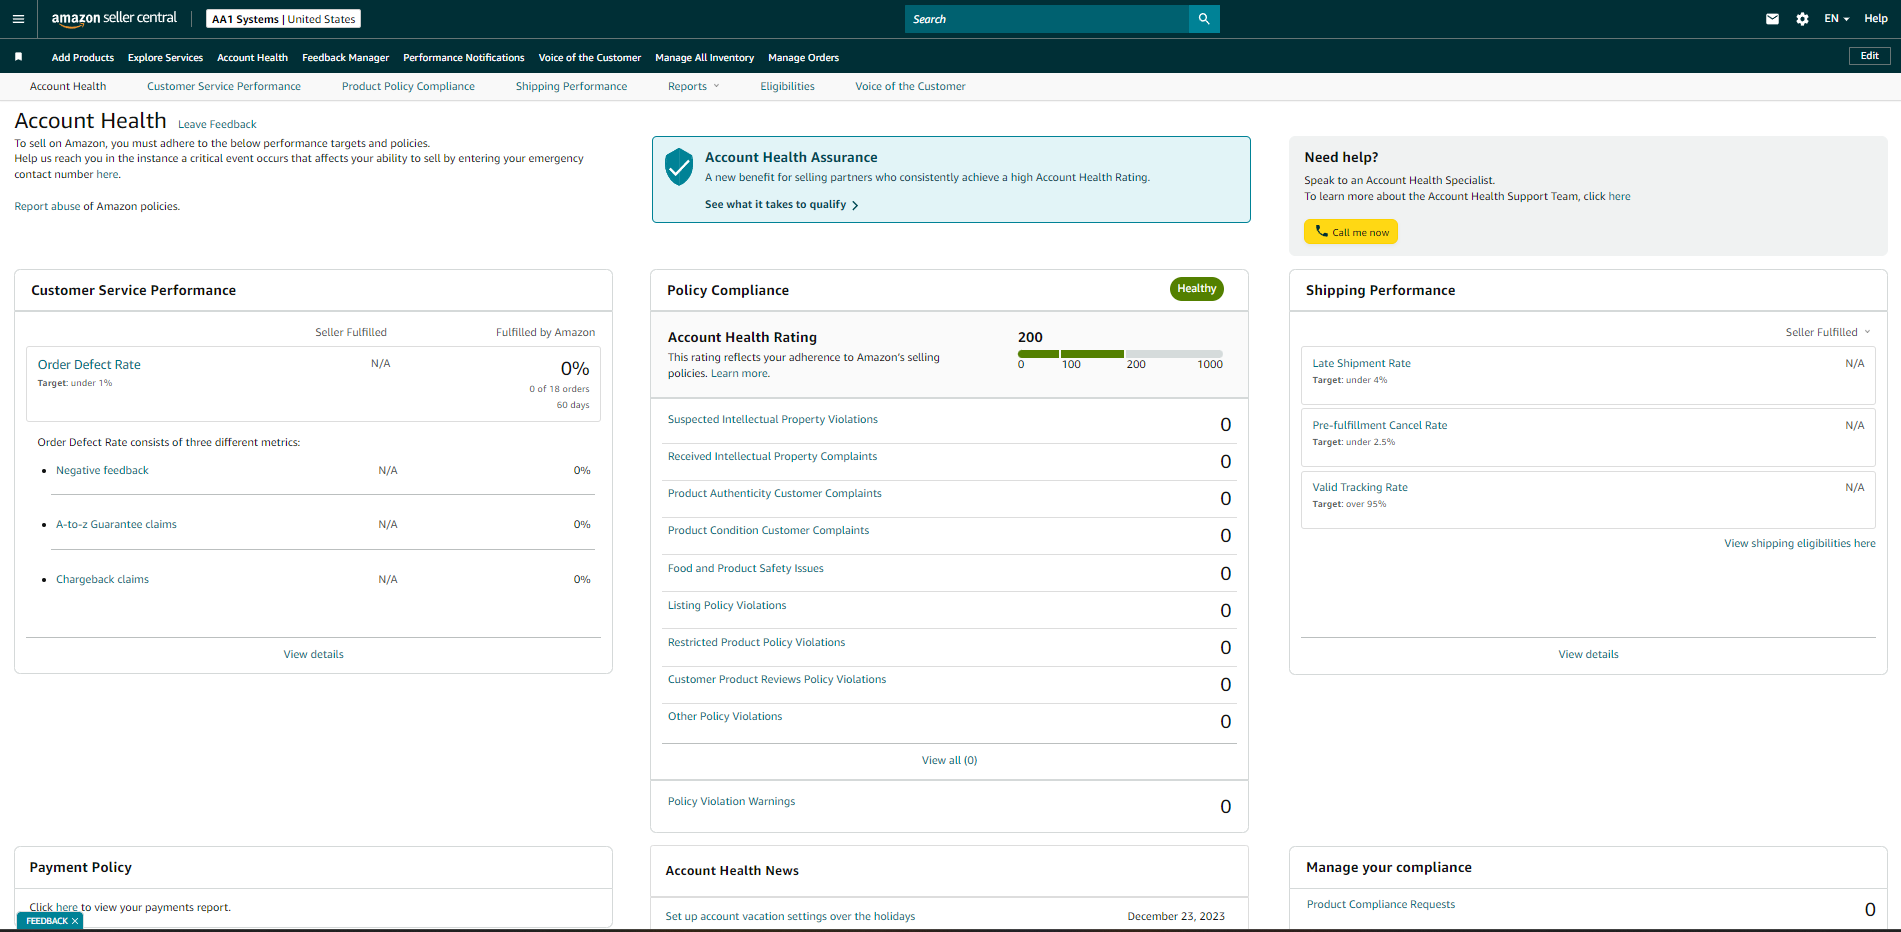
Task: Open vacation settings news article
Action: pos(790,917)
